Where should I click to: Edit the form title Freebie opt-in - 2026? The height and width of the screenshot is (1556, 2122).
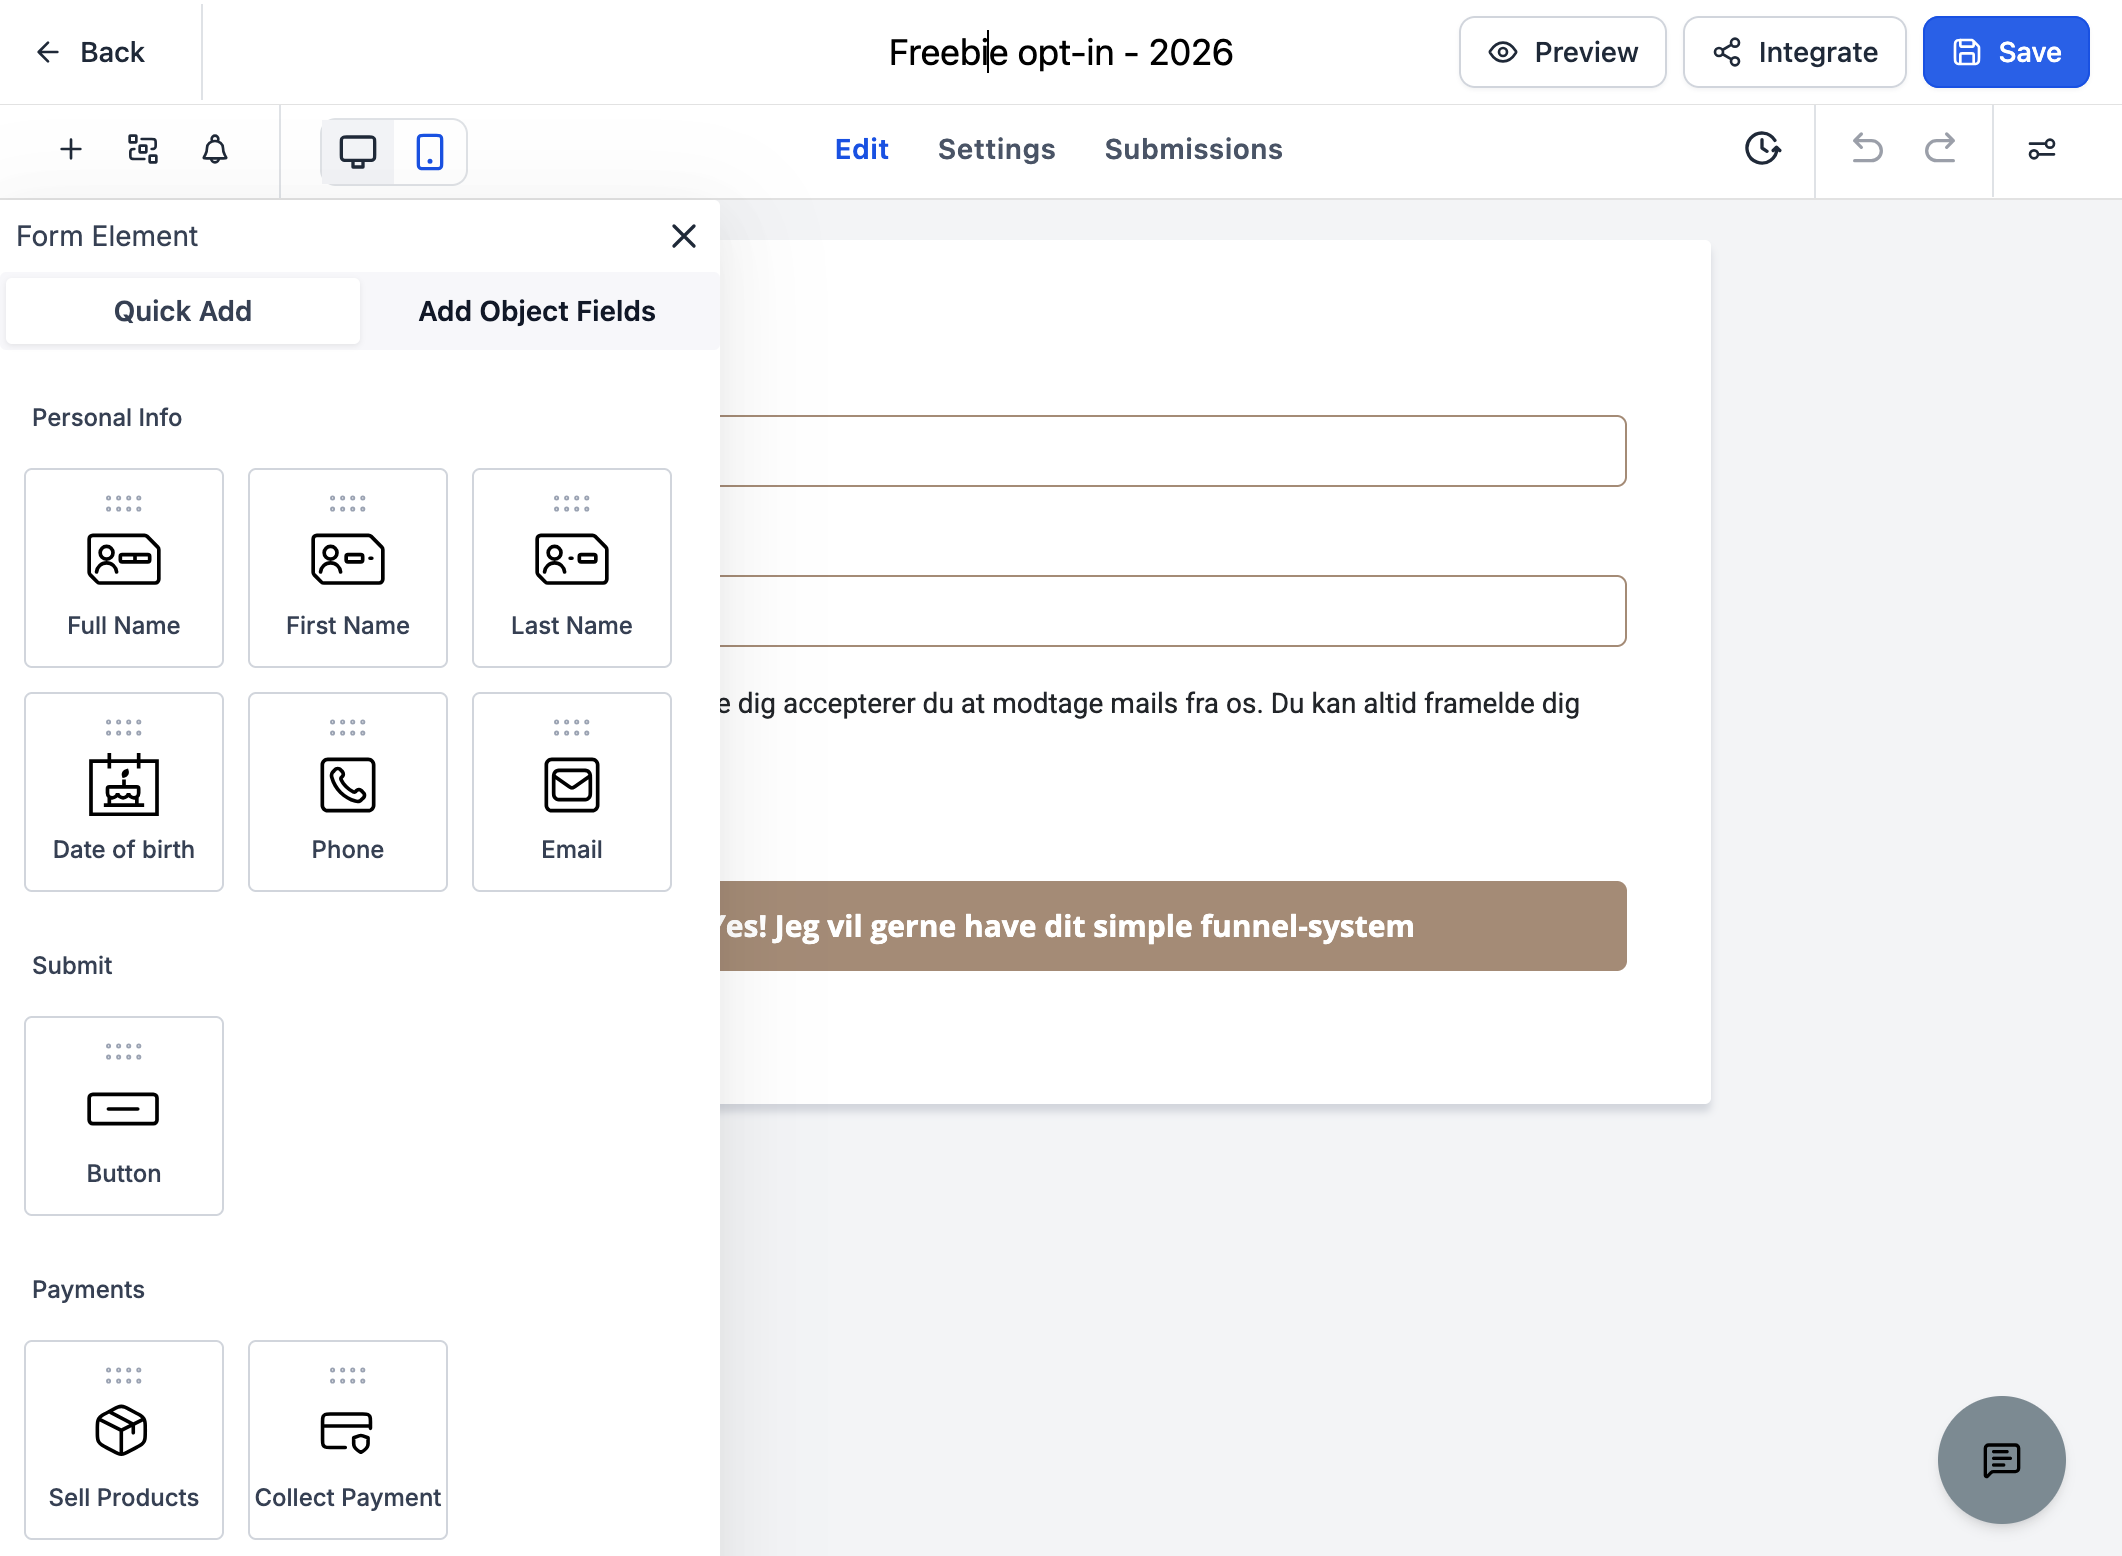[x=1061, y=52]
